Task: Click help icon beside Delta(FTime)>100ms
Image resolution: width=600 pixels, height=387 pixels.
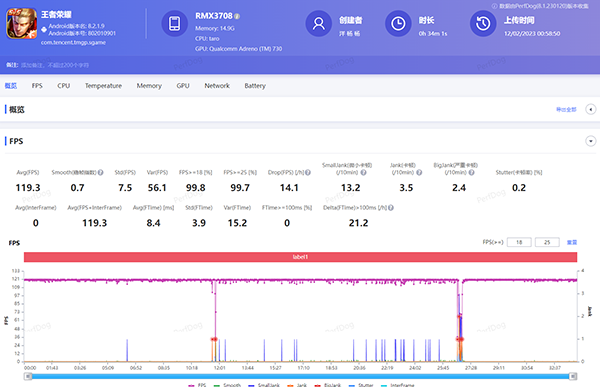Action: coord(391,208)
